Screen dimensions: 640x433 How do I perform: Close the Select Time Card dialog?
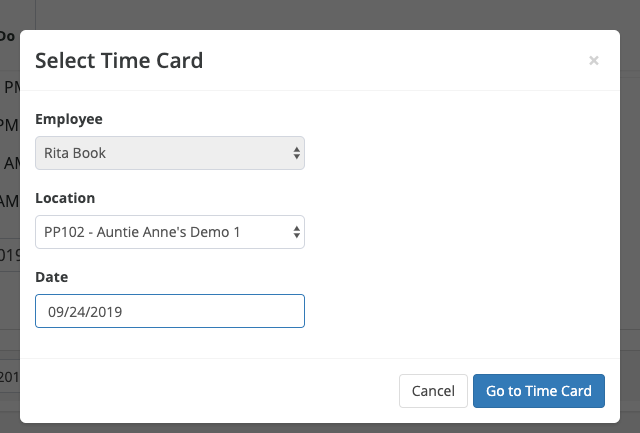(x=594, y=61)
